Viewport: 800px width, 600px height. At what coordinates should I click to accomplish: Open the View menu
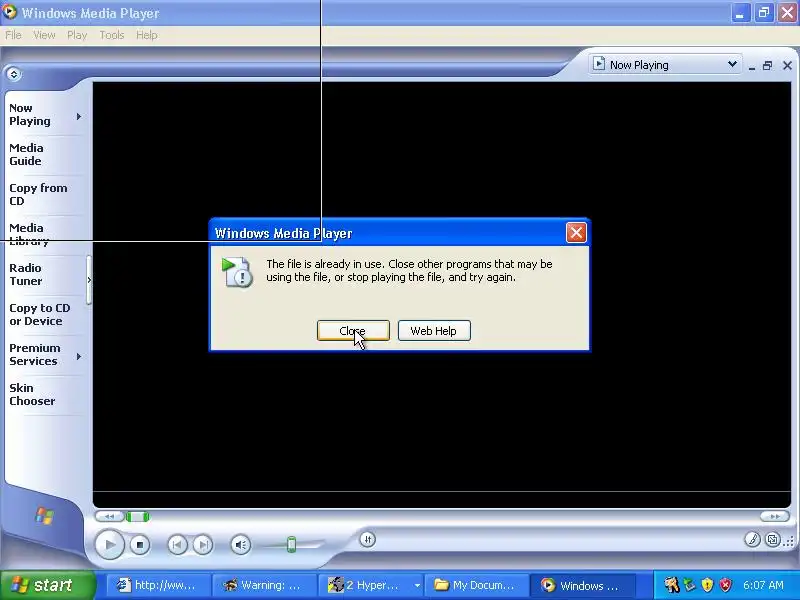(x=44, y=35)
